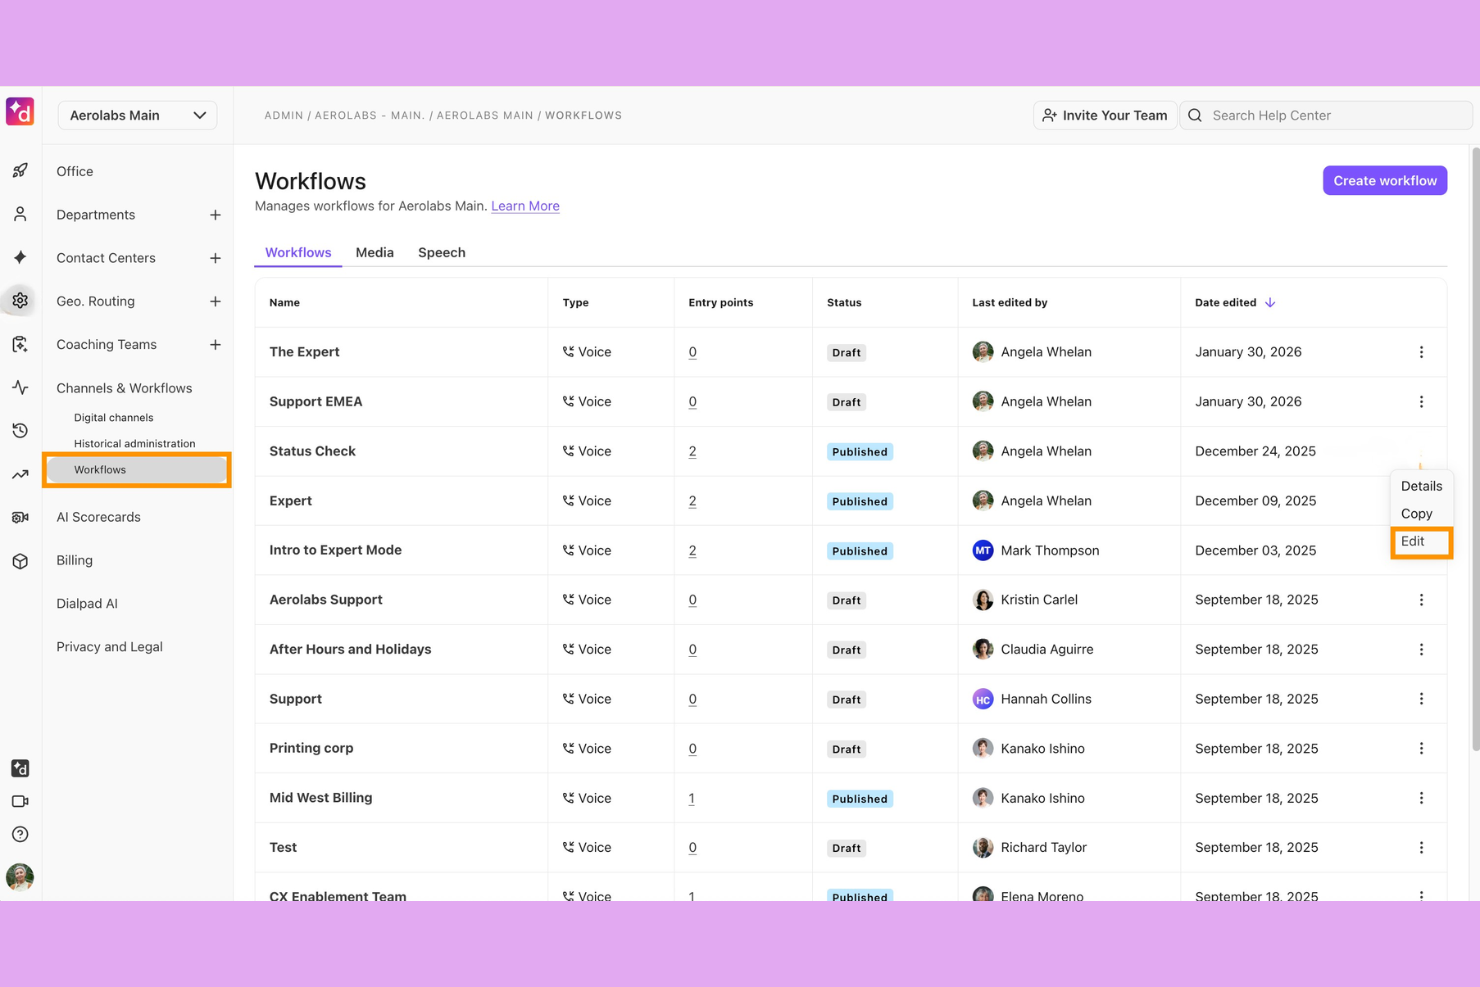Image resolution: width=1480 pixels, height=987 pixels.
Task: Open the three-dot menu for Printing corp
Action: click(x=1421, y=748)
